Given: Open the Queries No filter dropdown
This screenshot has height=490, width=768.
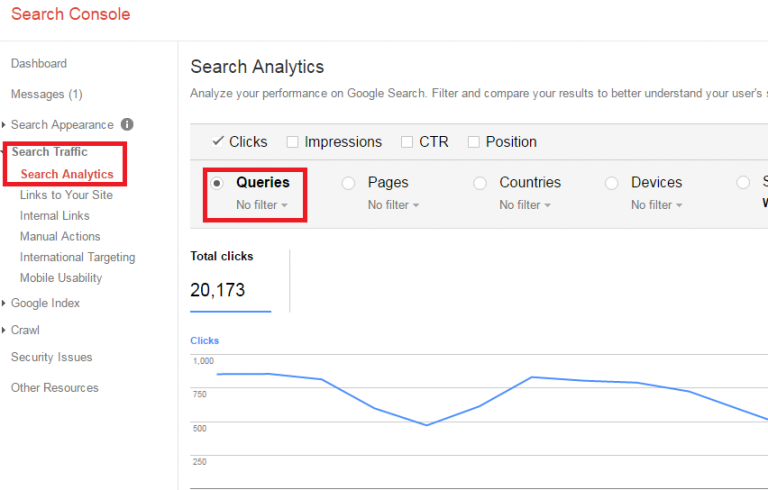Looking at the screenshot, I should [x=262, y=205].
